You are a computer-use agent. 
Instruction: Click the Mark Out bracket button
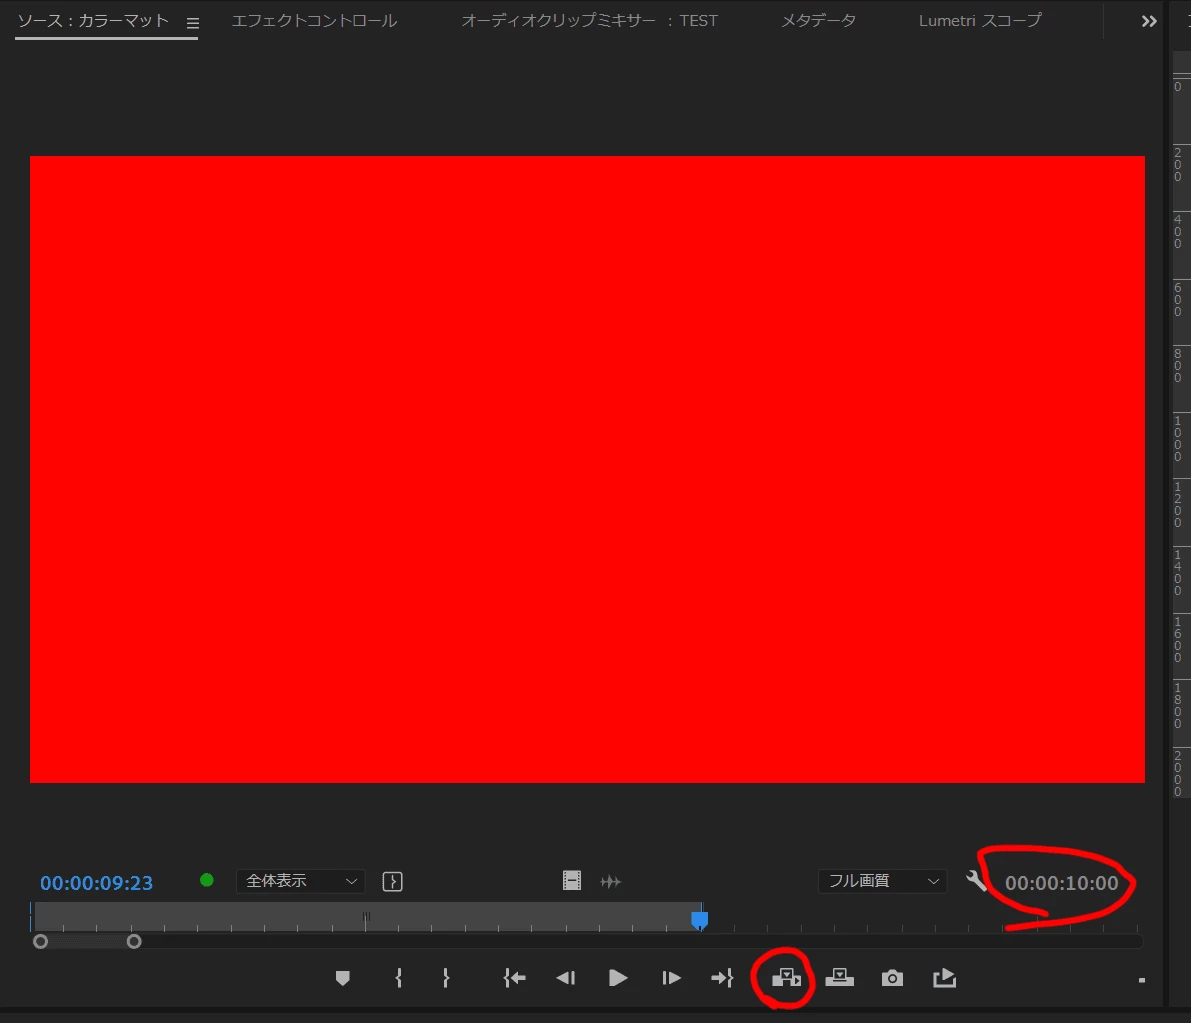point(446,978)
